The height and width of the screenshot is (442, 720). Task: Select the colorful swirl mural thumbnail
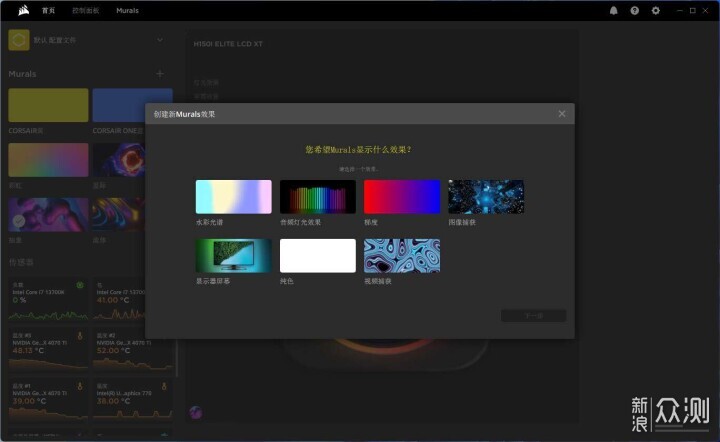pos(119,214)
